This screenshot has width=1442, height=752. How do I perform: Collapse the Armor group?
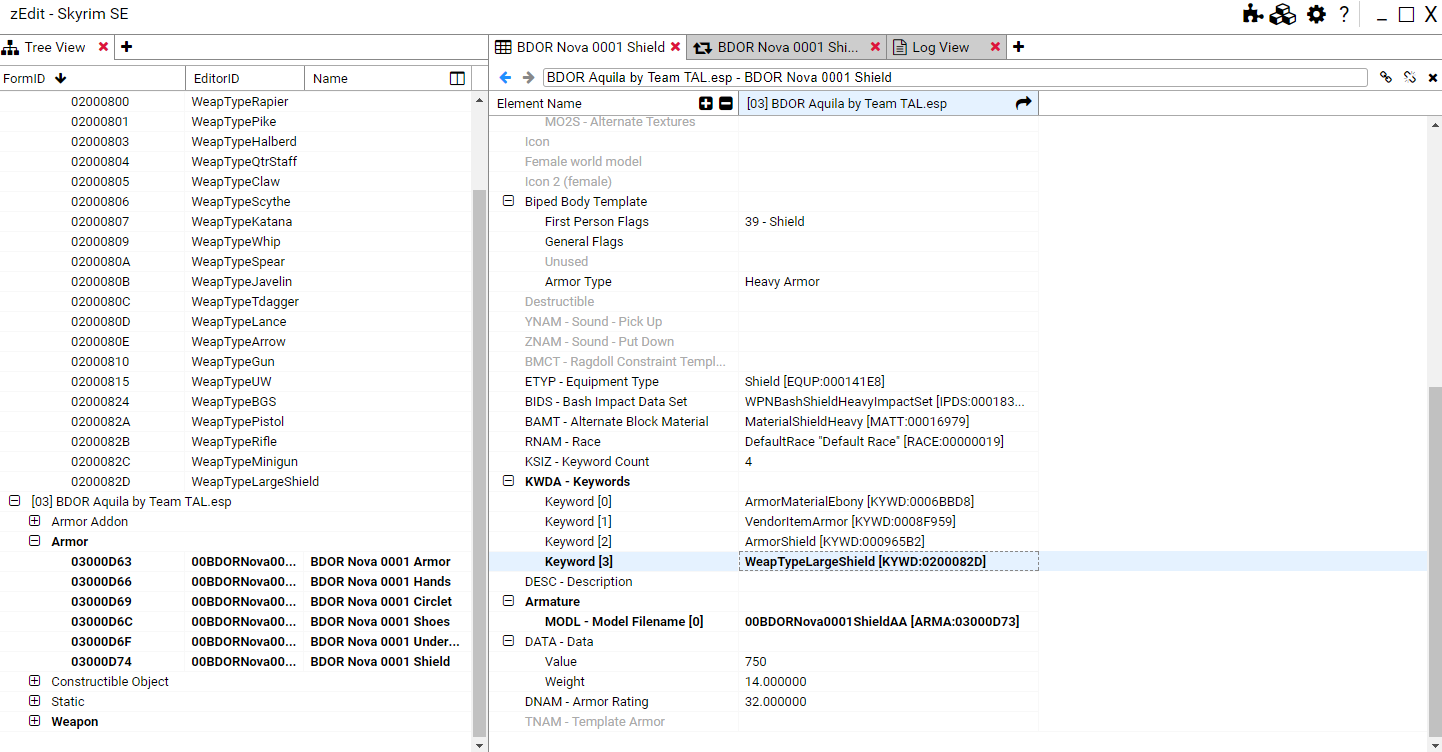coord(34,541)
